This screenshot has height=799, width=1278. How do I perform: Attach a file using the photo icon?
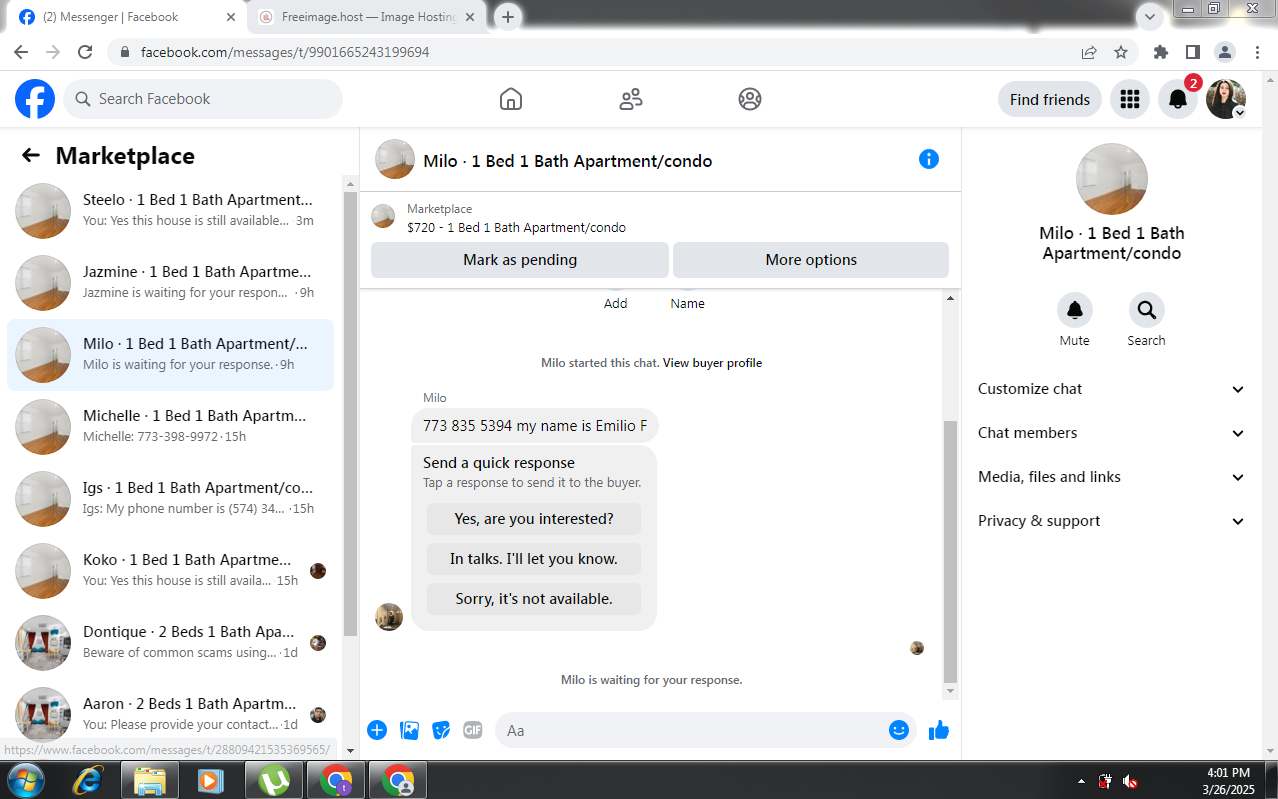tap(409, 730)
